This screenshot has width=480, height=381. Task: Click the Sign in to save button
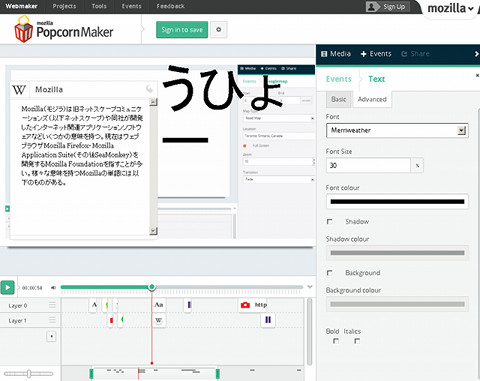(182, 30)
